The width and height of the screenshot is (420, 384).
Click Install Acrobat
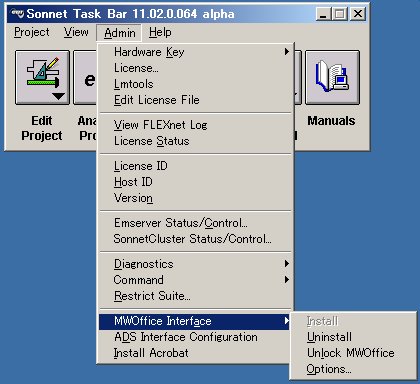pyautogui.click(x=195, y=353)
